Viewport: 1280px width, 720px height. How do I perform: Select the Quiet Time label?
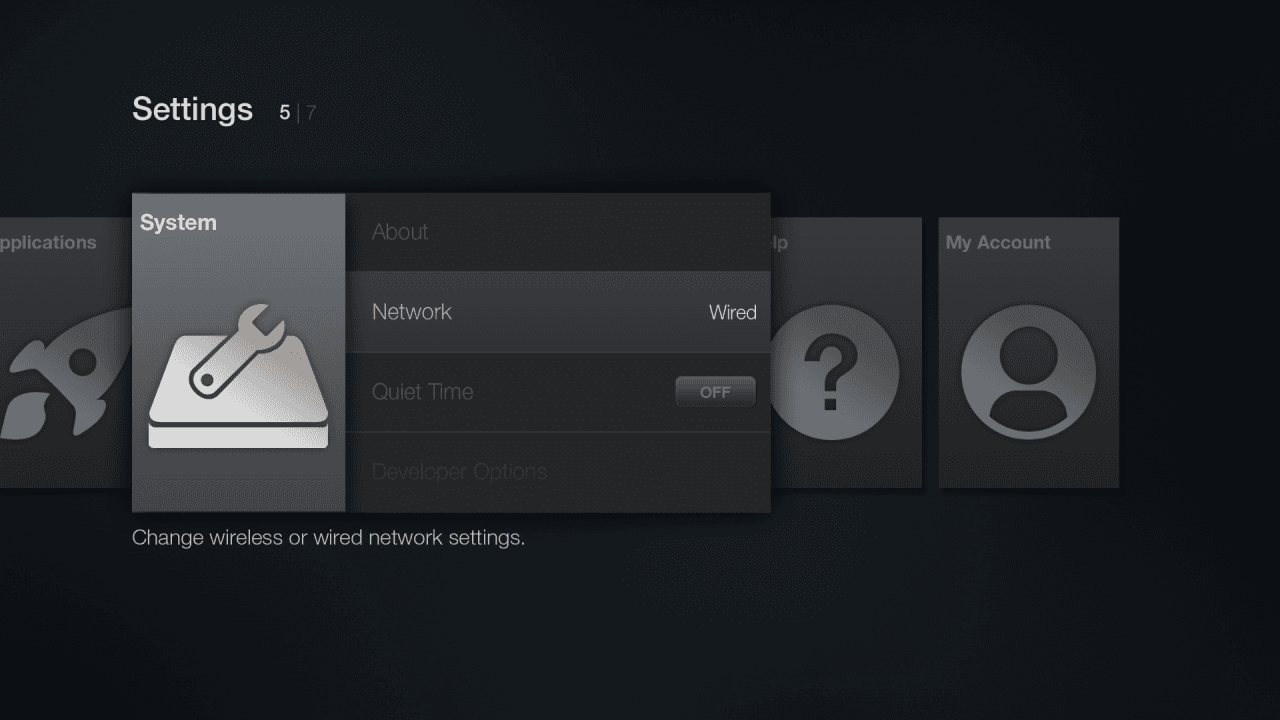[x=422, y=392]
